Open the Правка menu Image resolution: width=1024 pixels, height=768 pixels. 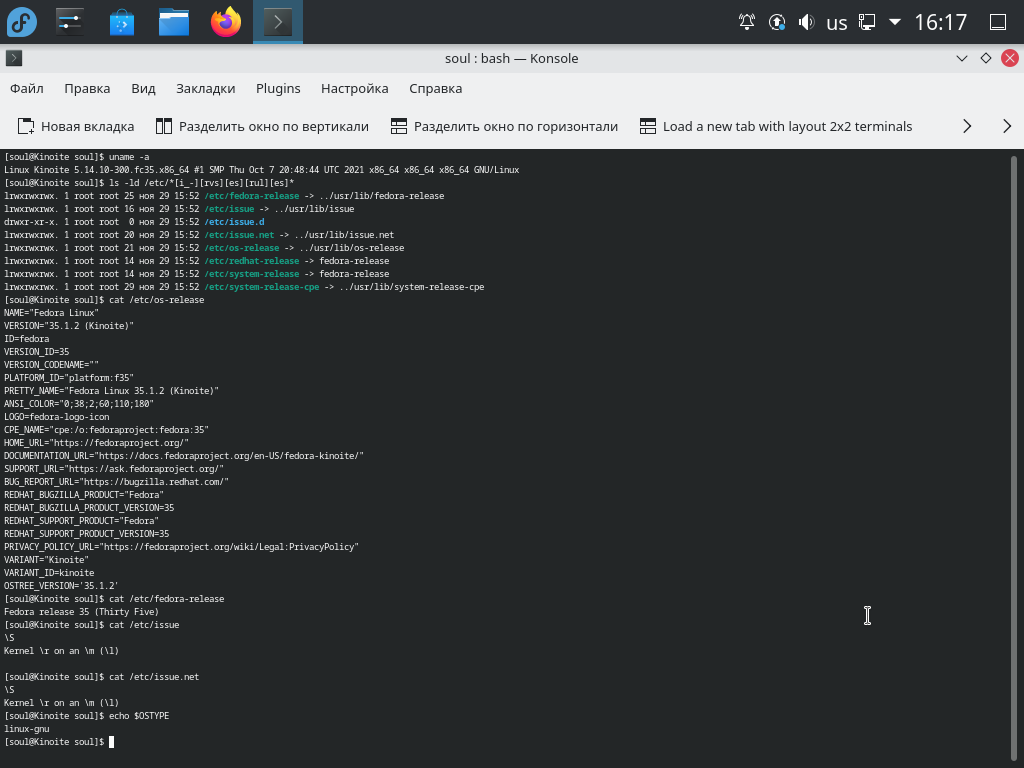pyautogui.click(x=87, y=88)
